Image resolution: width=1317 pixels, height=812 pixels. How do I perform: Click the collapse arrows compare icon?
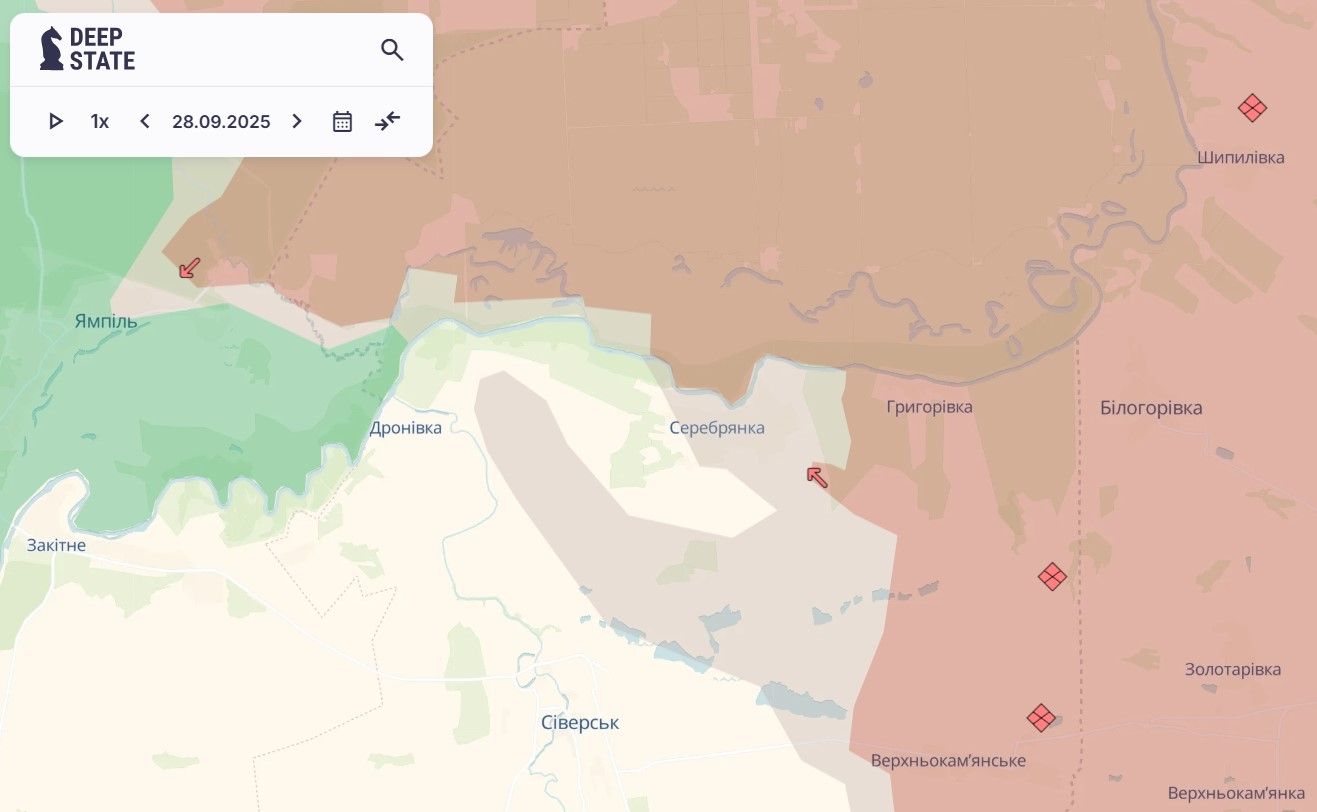point(388,121)
